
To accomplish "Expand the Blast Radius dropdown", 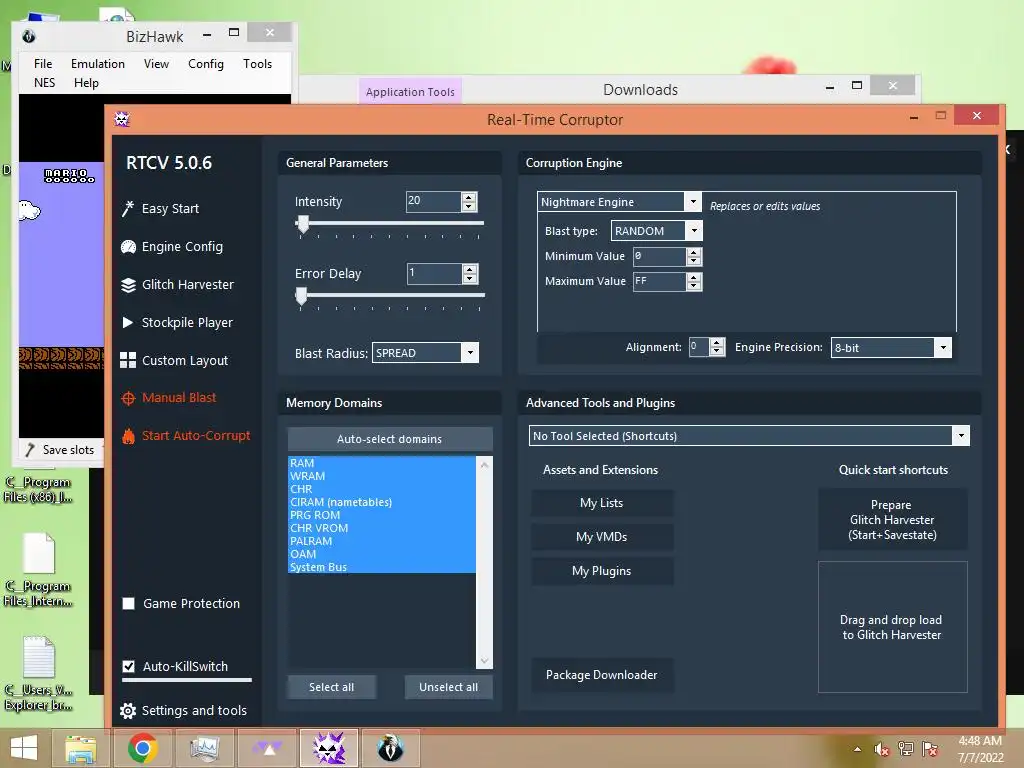I will tap(470, 353).
